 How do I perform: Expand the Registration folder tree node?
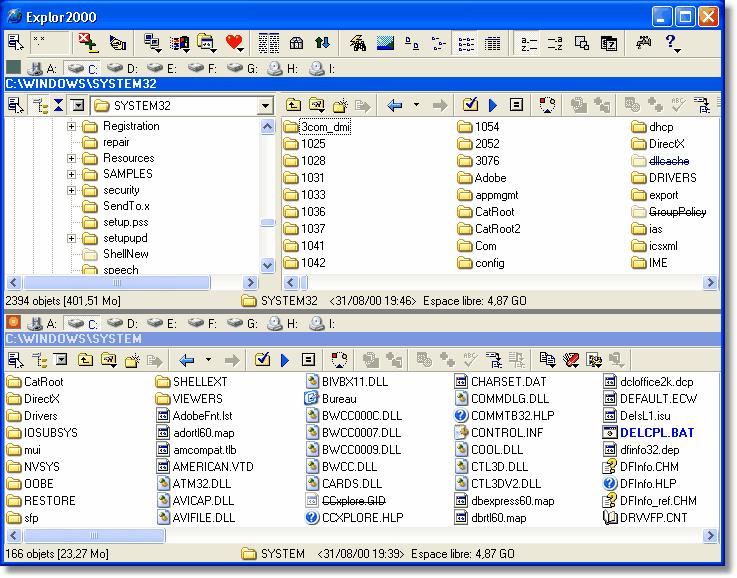coord(72,126)
